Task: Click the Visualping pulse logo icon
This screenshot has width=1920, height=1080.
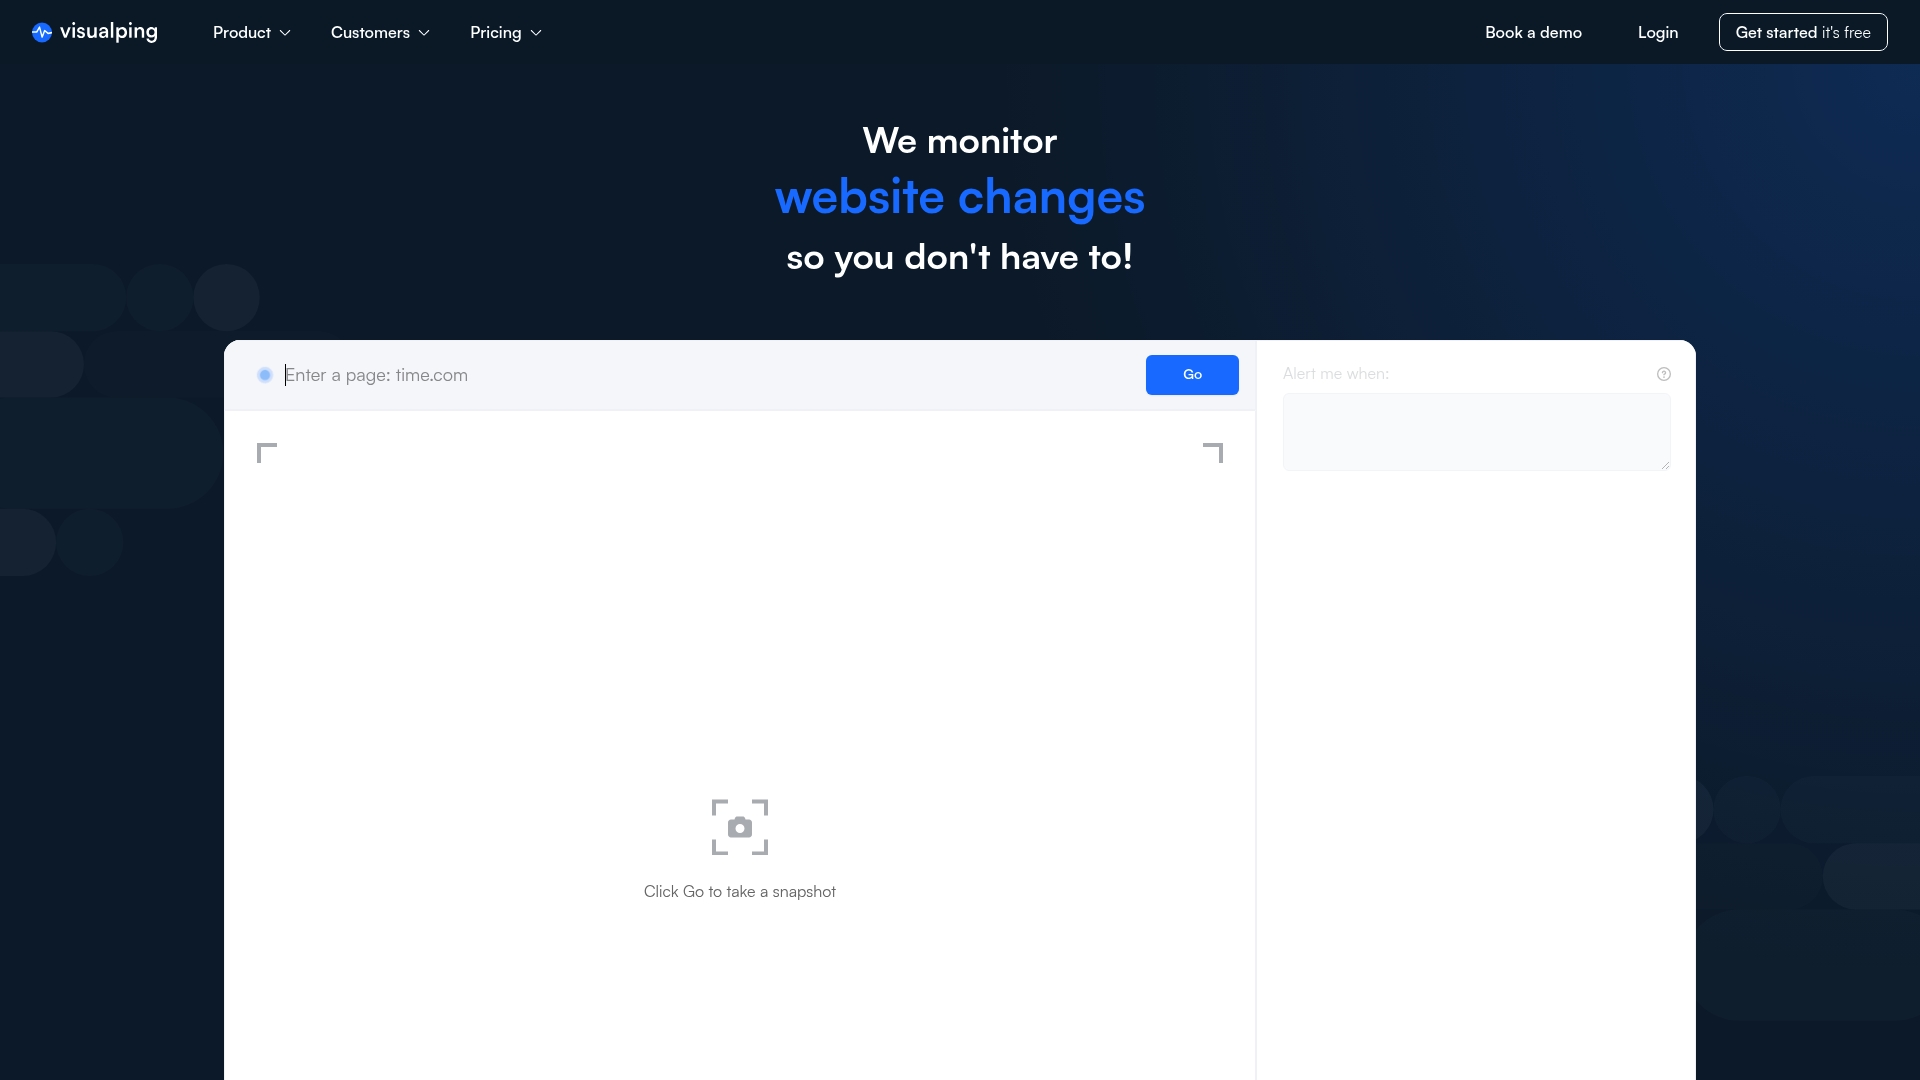Action: pos(41,32)
